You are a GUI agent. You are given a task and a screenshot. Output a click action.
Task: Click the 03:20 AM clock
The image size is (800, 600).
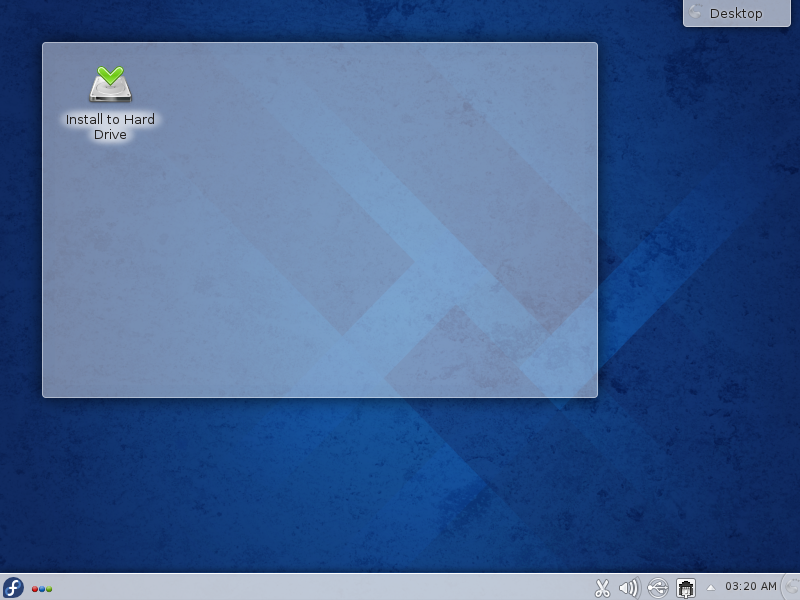(x=750, y=587)
